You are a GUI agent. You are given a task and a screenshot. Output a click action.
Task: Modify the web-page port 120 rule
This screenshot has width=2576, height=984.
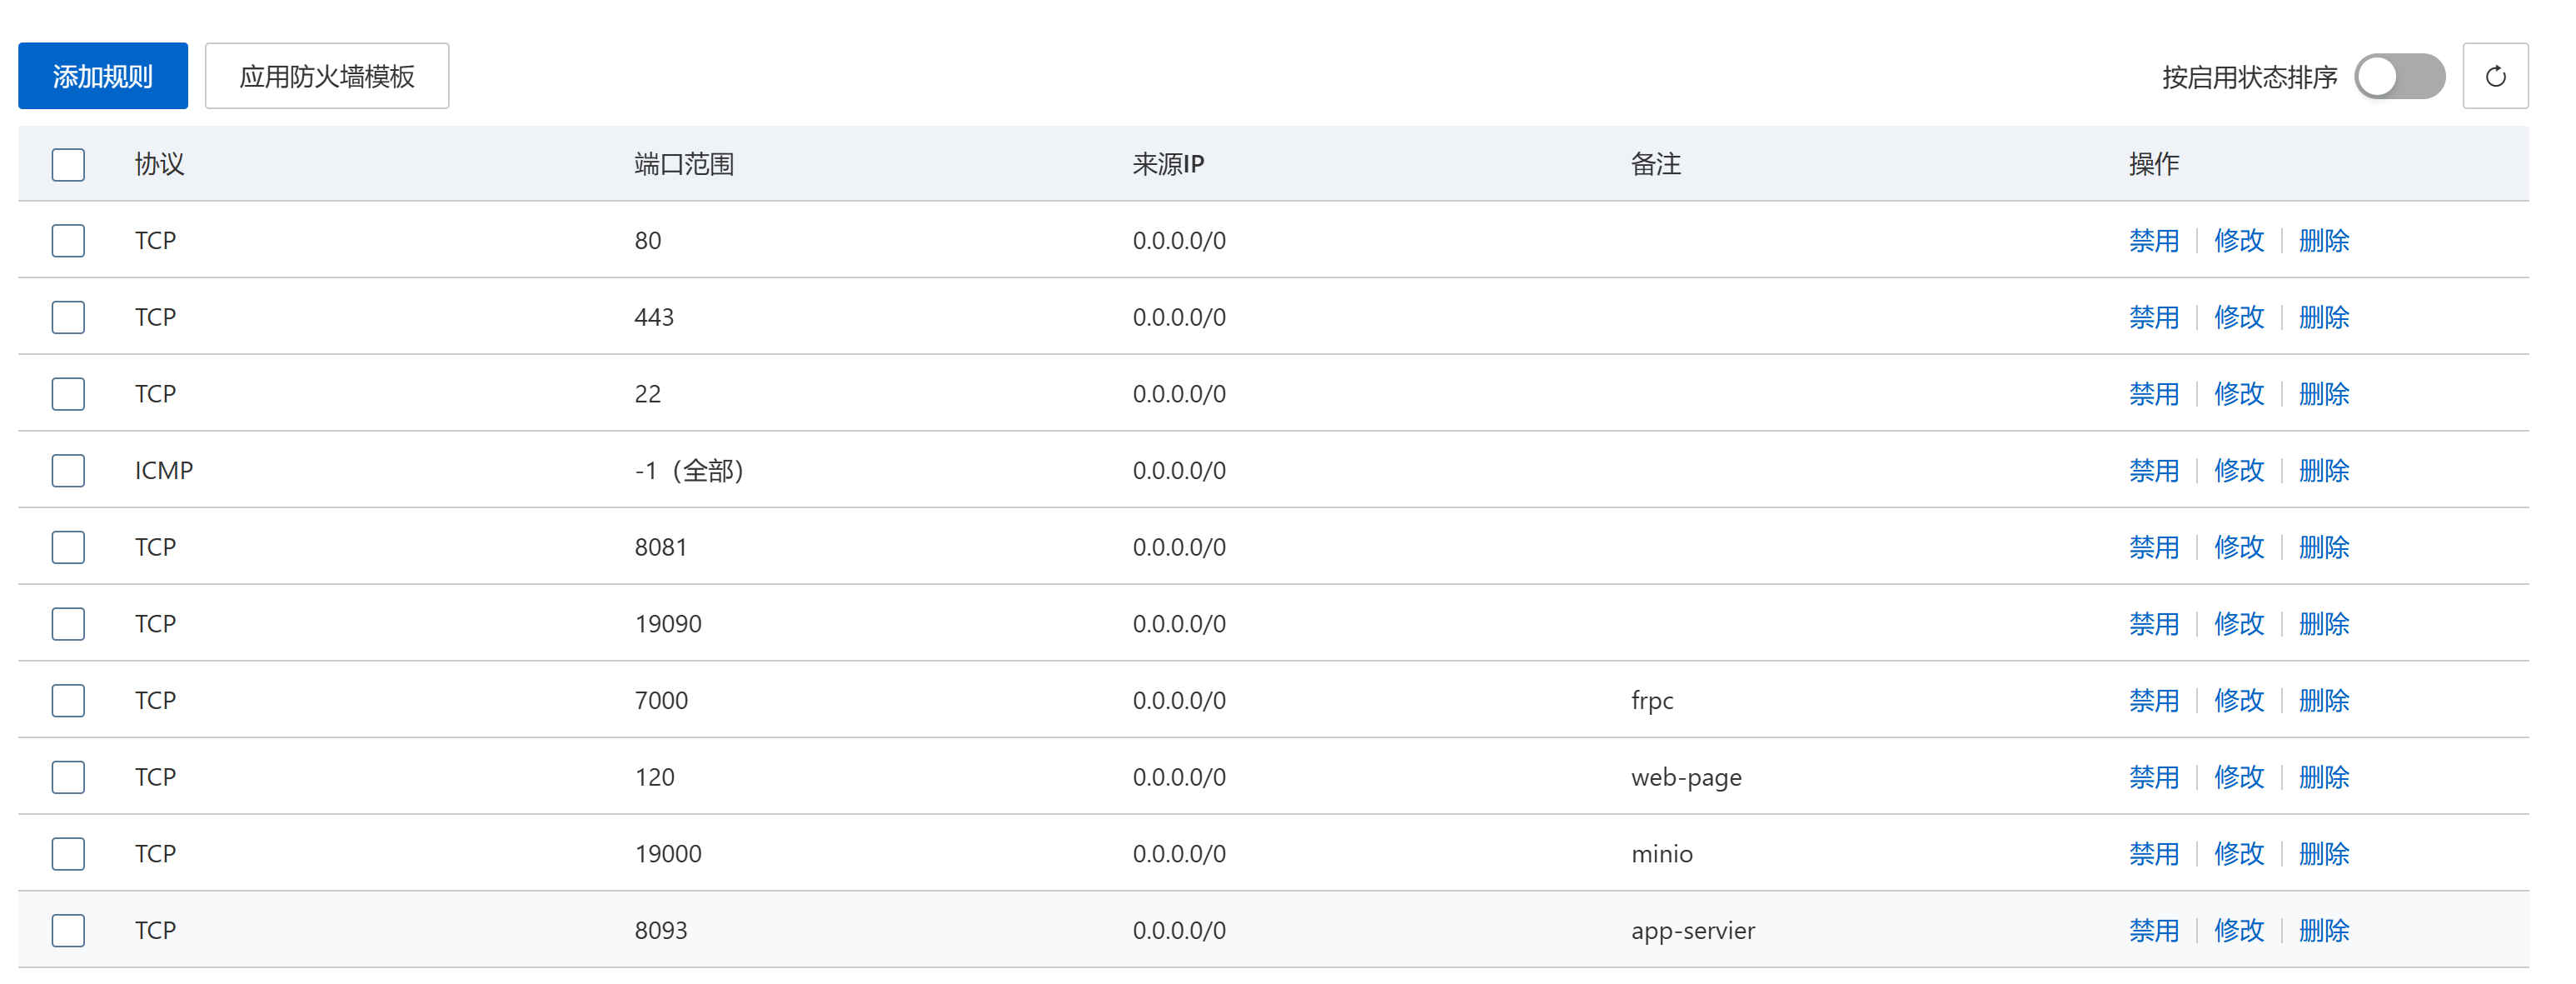tap(2238, 777)
